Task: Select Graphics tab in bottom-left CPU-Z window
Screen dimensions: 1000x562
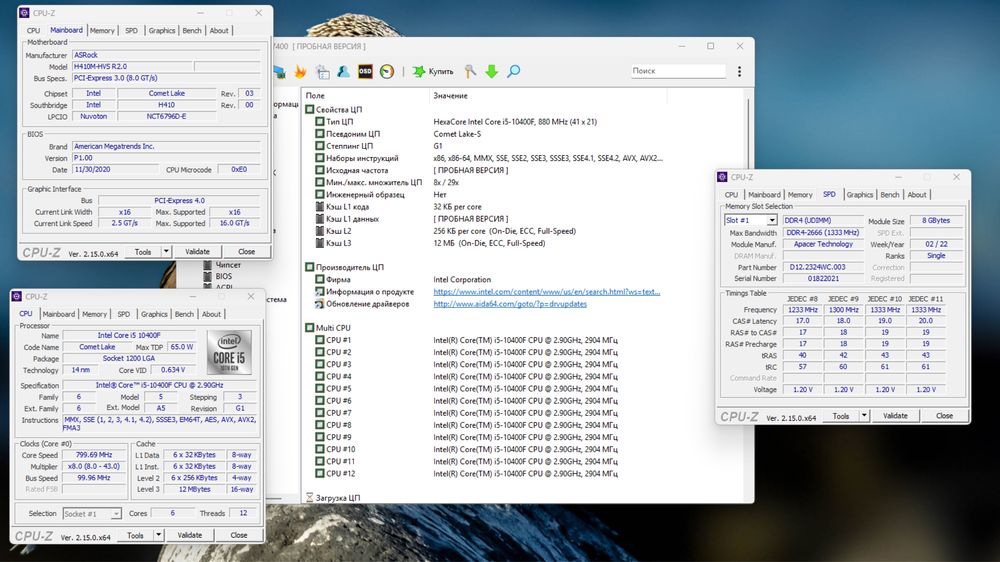Action: (x=154, y=314)
